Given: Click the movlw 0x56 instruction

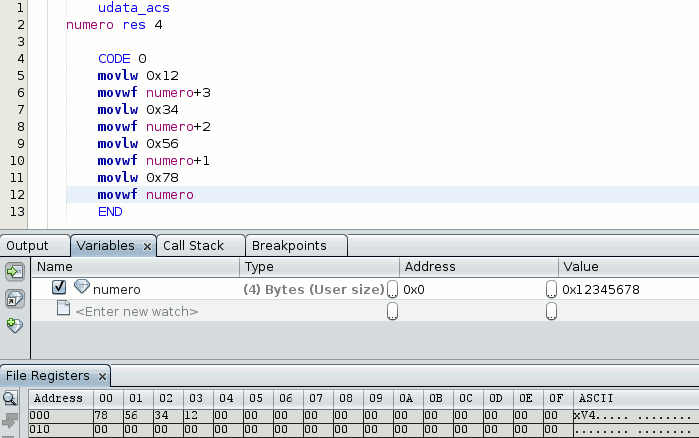Looking at the screenshot, I should point(138,143).
